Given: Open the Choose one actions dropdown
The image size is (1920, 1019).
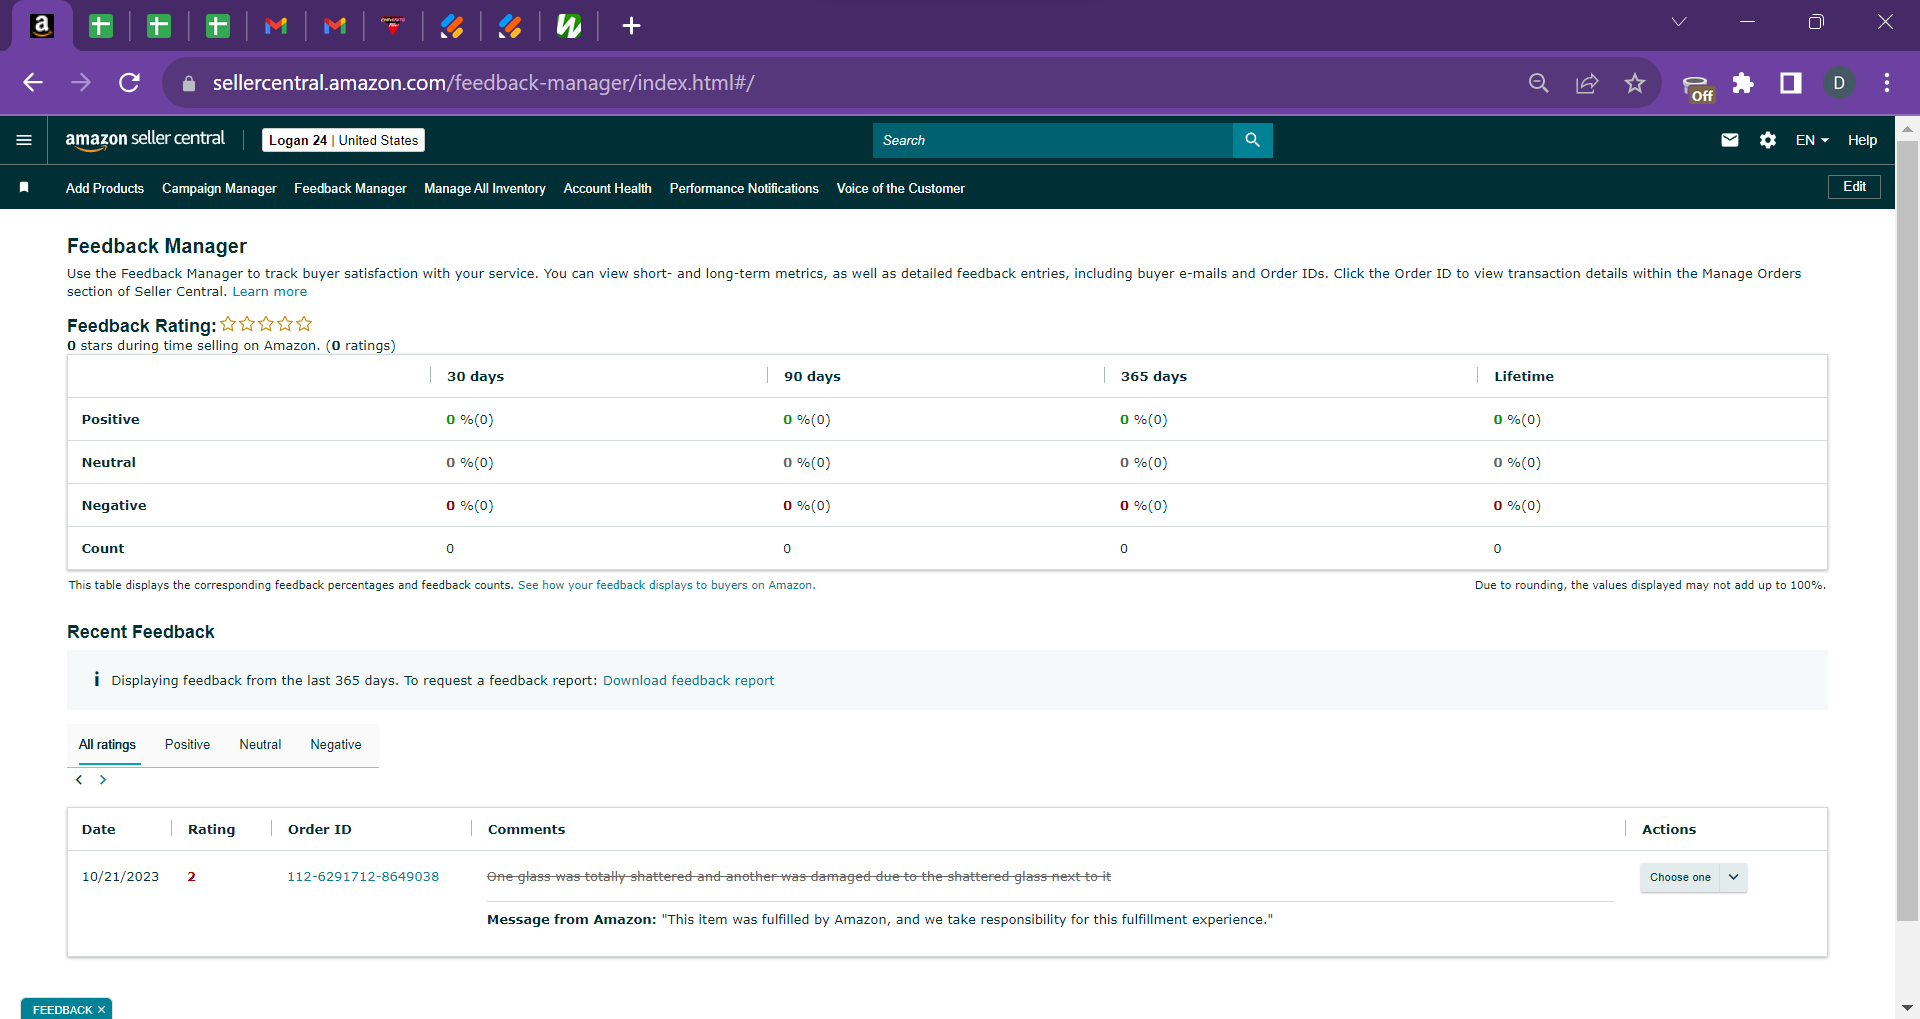Looking at the screenshot, I should (1693, 877).
